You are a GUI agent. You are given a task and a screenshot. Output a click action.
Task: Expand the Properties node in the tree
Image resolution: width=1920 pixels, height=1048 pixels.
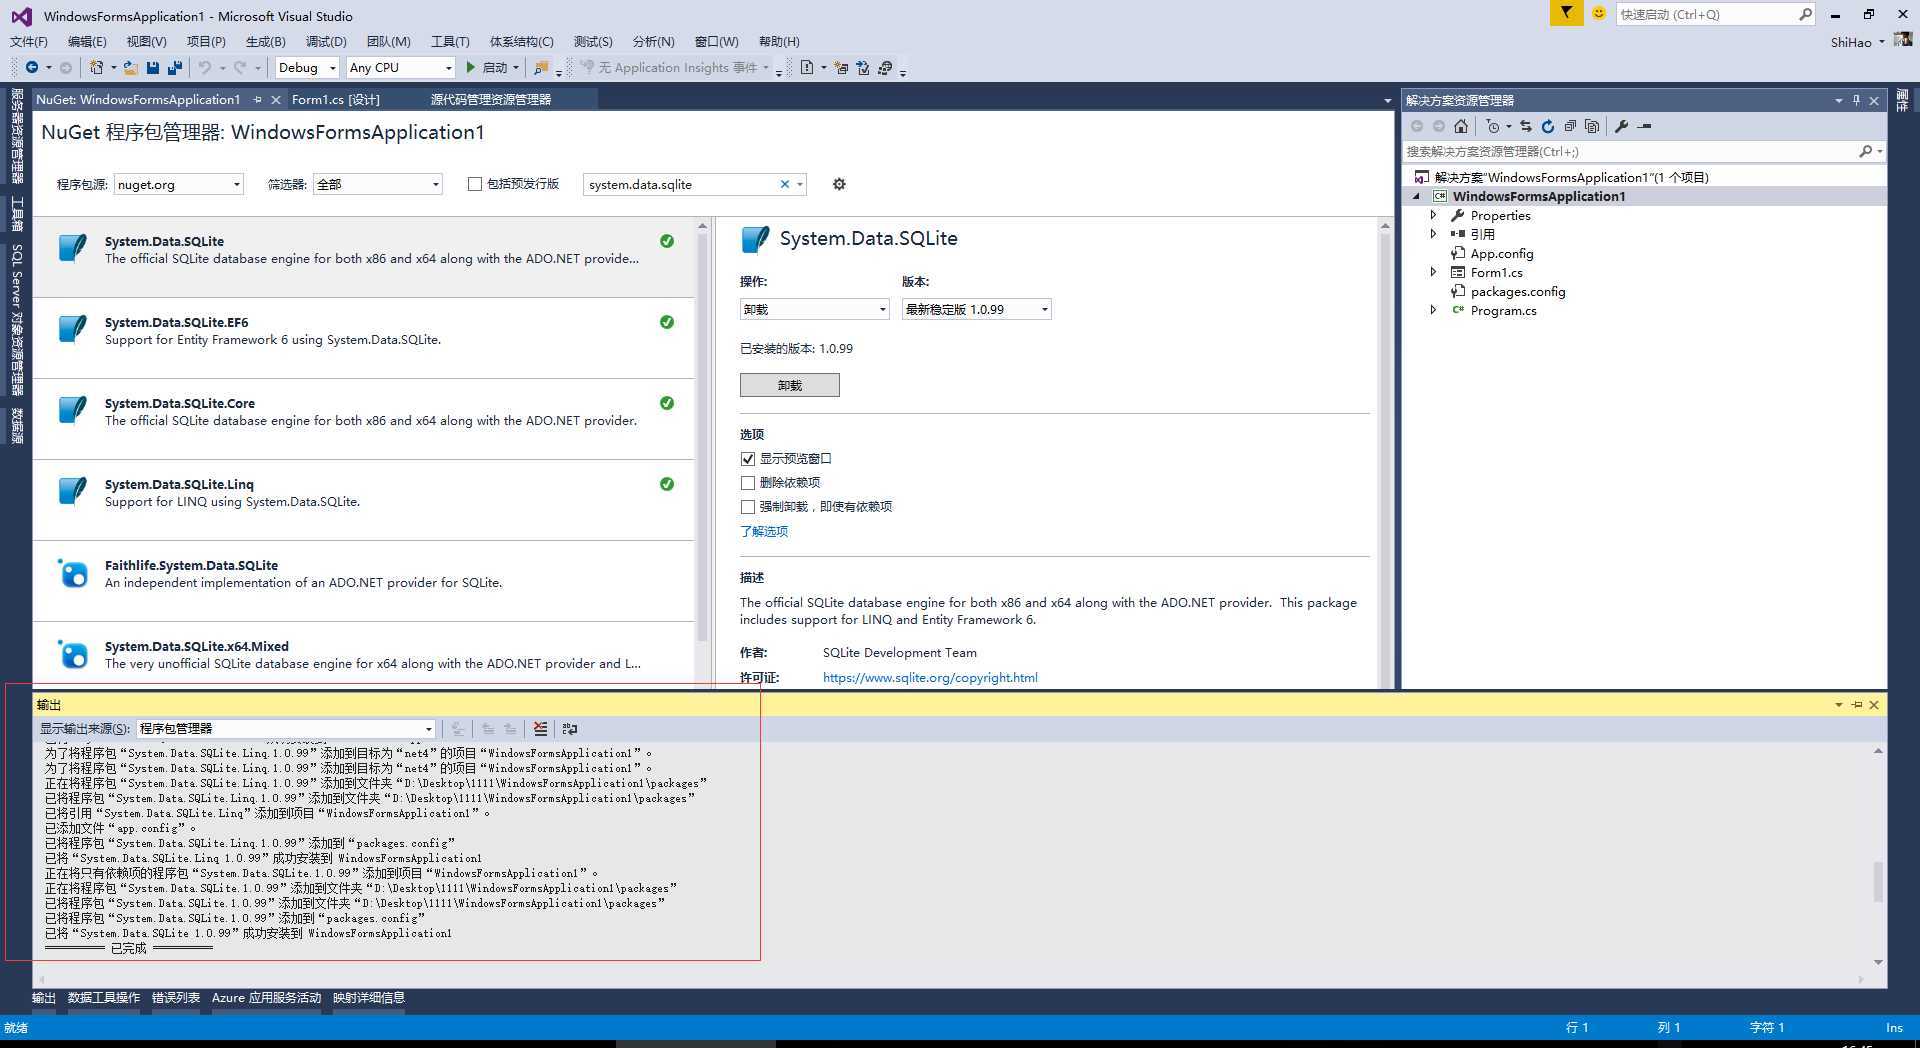[x=1433, y=216]
